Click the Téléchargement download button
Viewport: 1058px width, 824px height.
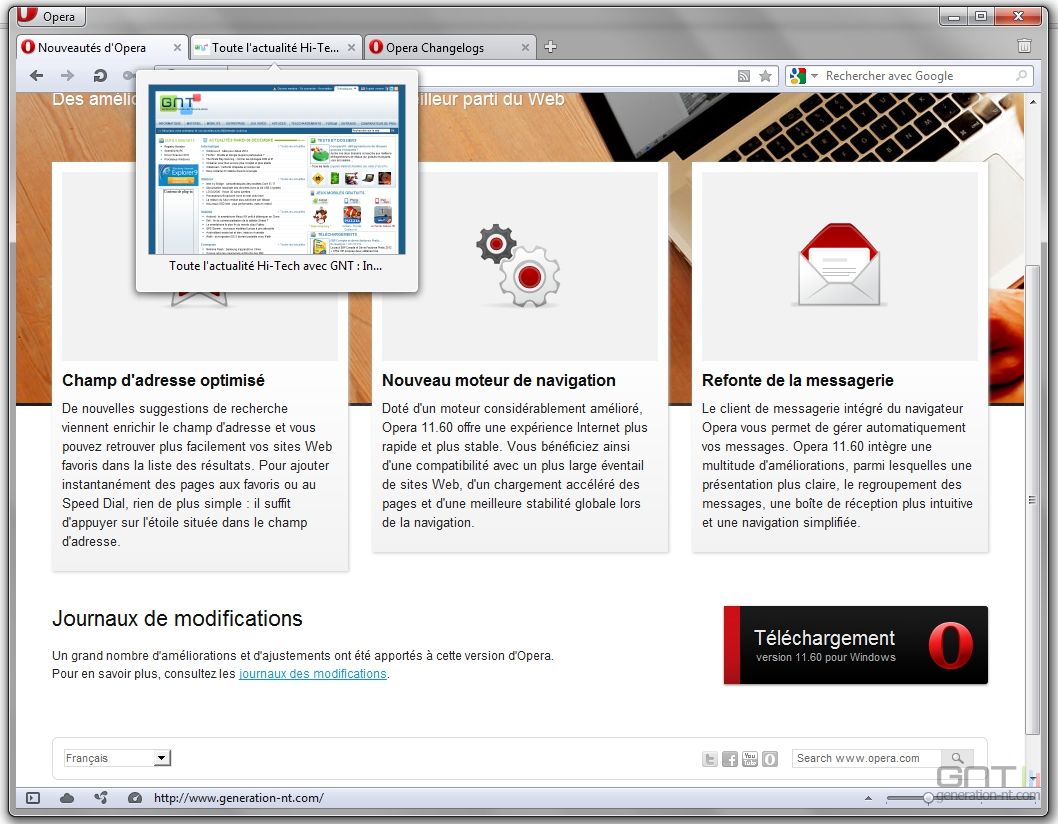pyautogui.click(x=855, y=645)
